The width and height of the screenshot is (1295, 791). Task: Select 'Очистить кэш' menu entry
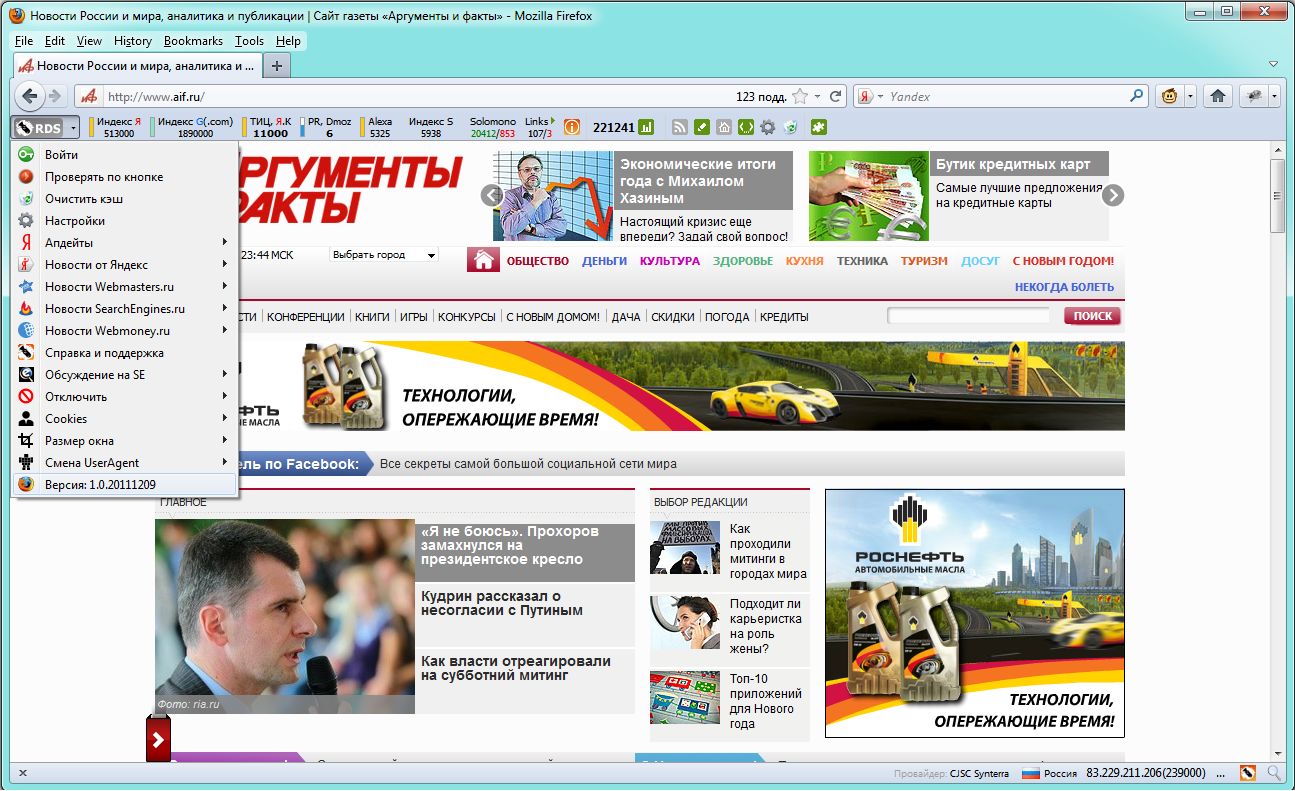pos(125,199)
